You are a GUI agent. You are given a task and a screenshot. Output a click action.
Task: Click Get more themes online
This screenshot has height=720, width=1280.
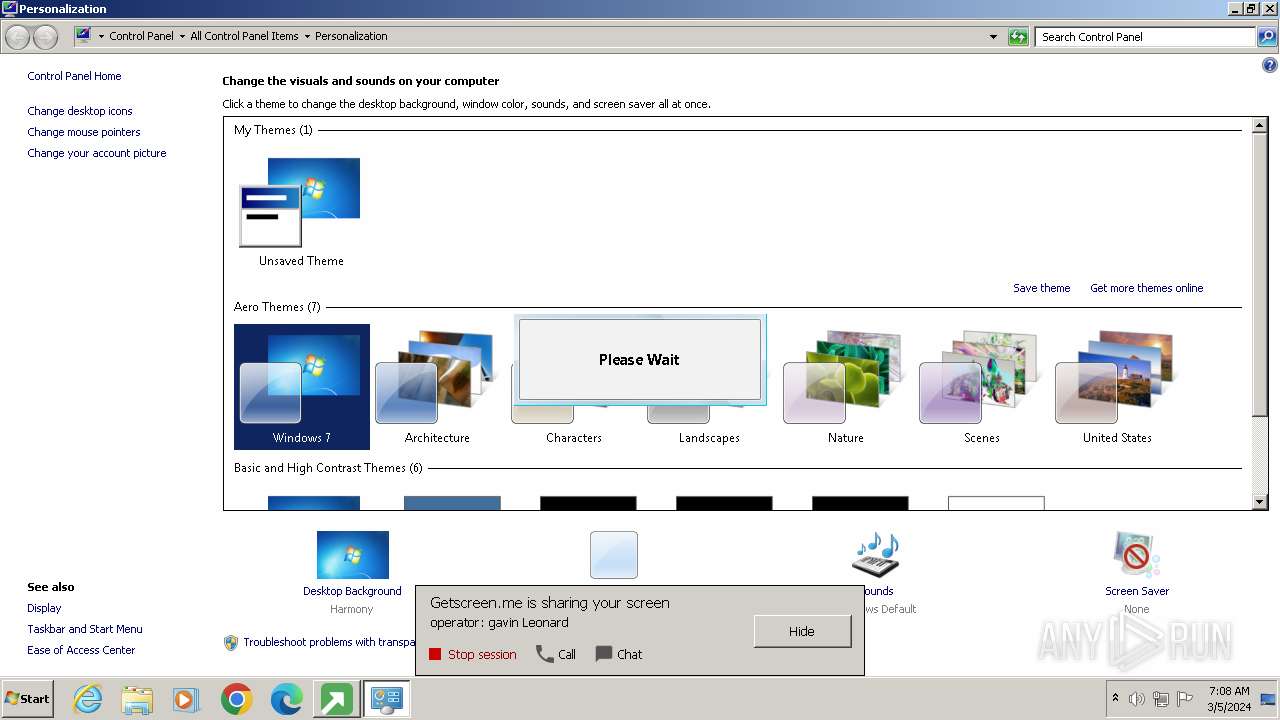[1146, 288]
